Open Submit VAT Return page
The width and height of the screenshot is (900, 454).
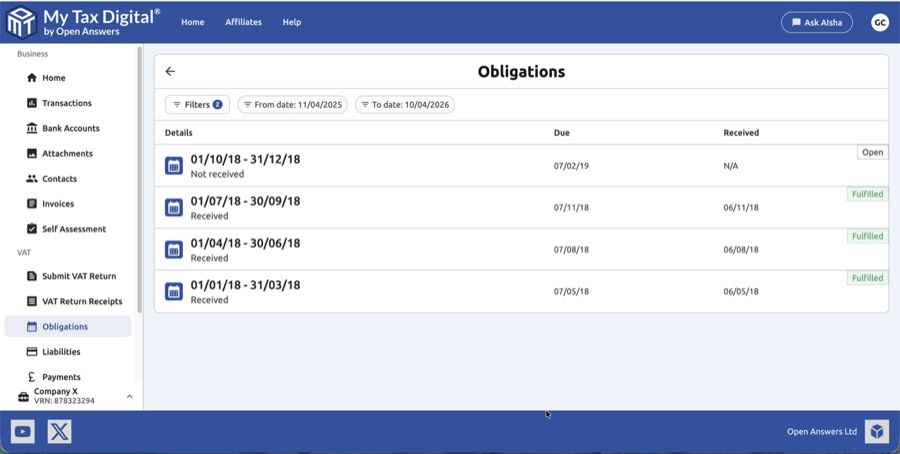(x=68, y=276)
